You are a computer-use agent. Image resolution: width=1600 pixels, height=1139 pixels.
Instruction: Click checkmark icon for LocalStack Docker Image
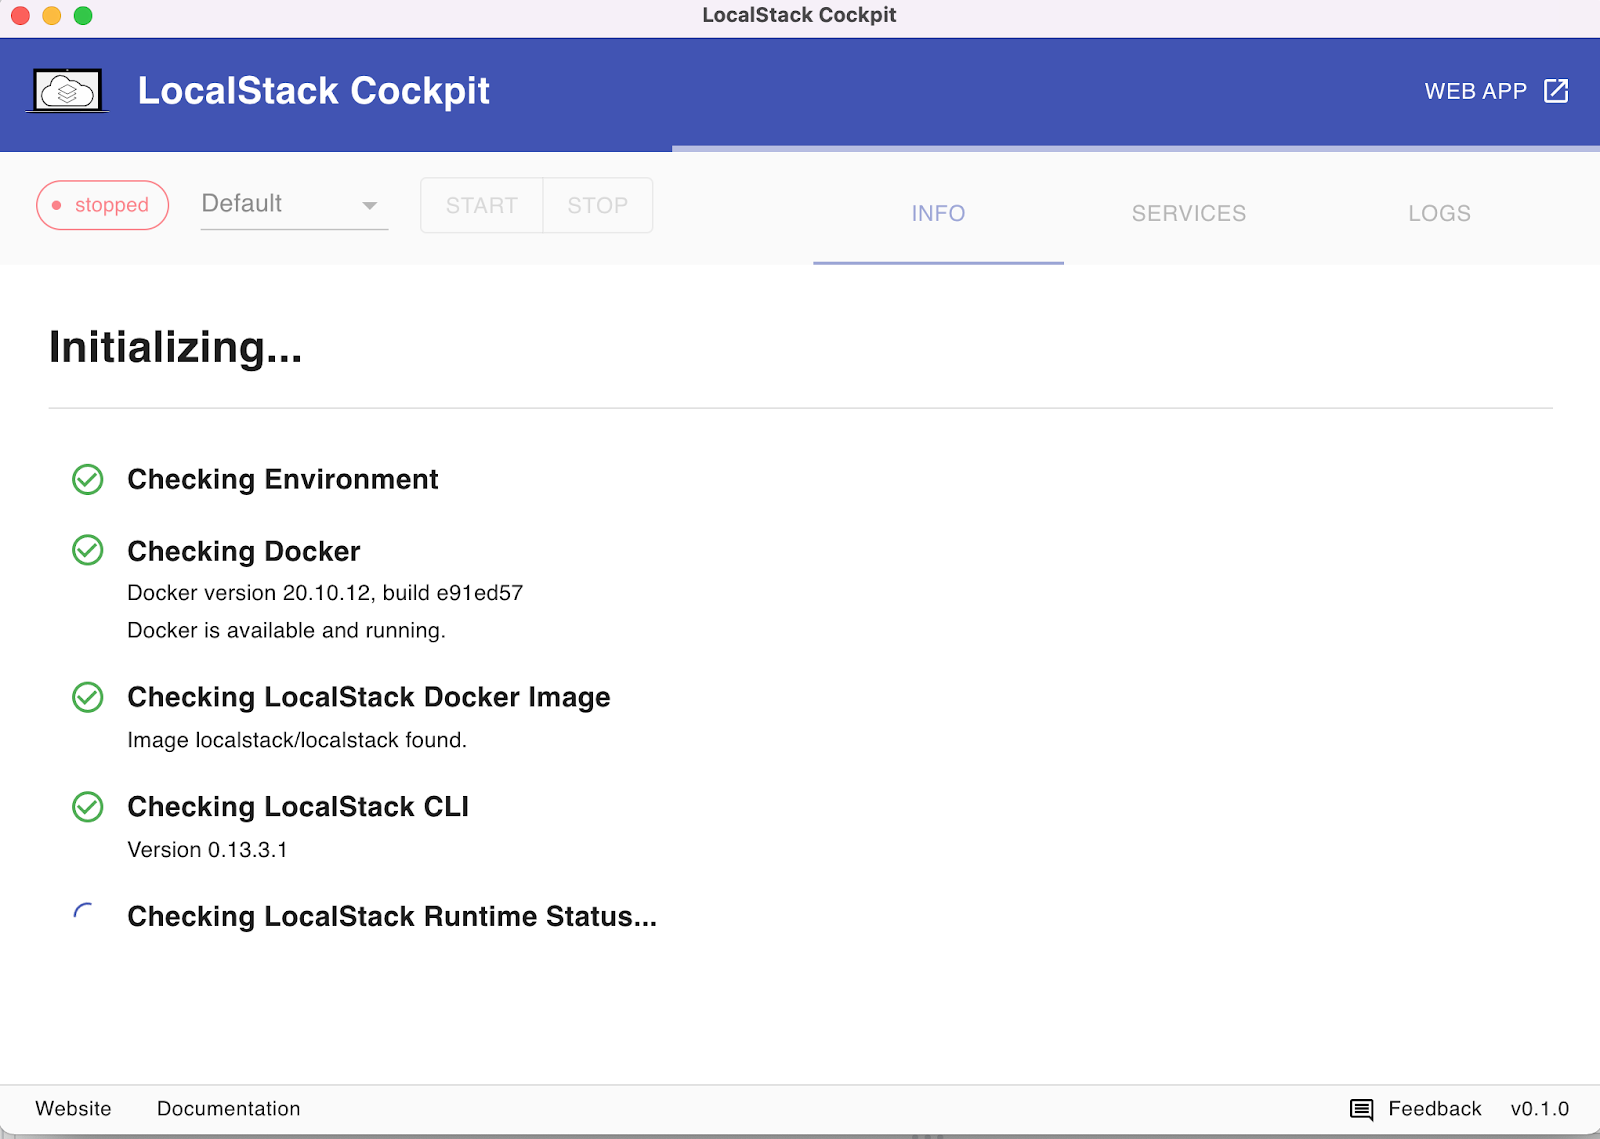[88, 697]
